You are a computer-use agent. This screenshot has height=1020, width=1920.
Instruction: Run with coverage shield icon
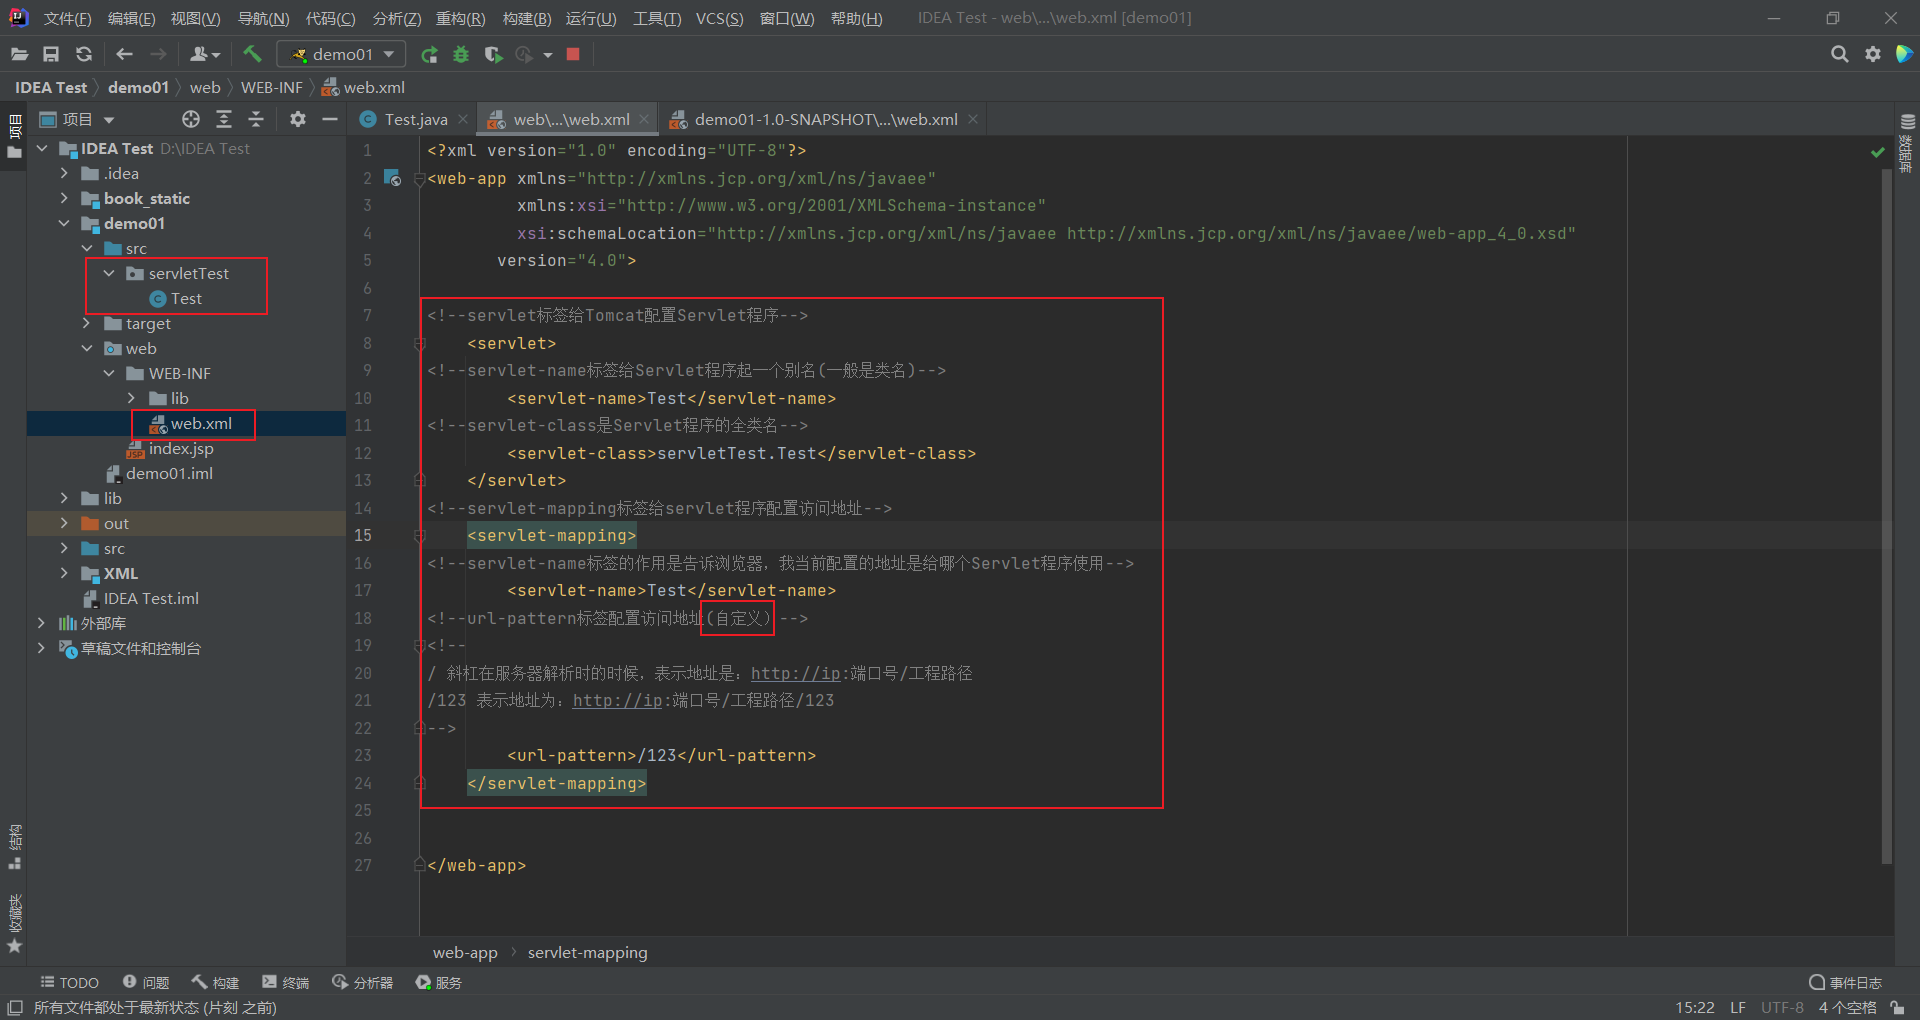click(x=493, y=54)
